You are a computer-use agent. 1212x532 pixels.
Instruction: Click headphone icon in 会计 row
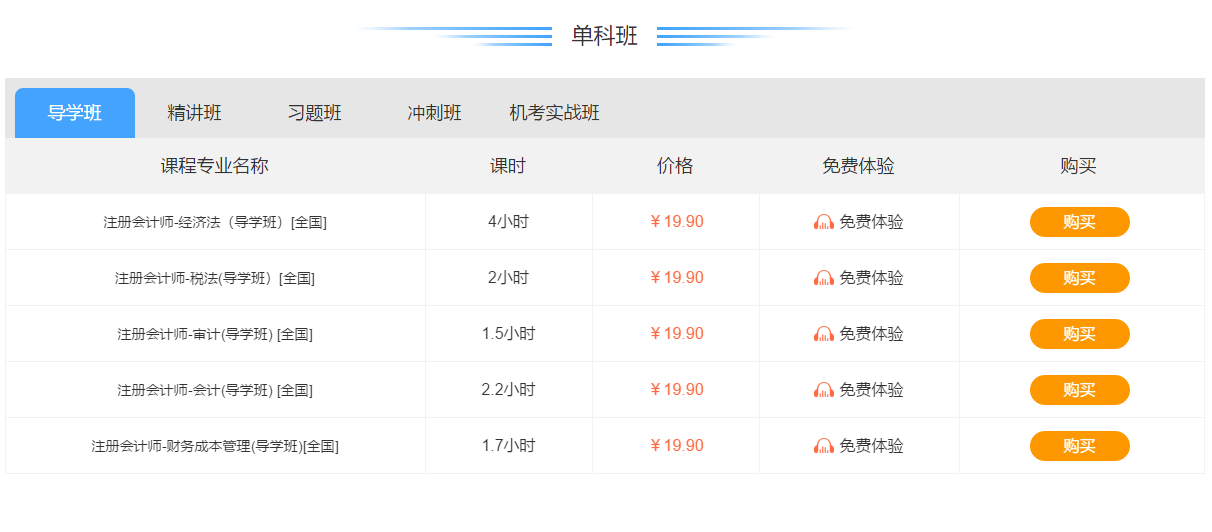[x=824, y=390]
